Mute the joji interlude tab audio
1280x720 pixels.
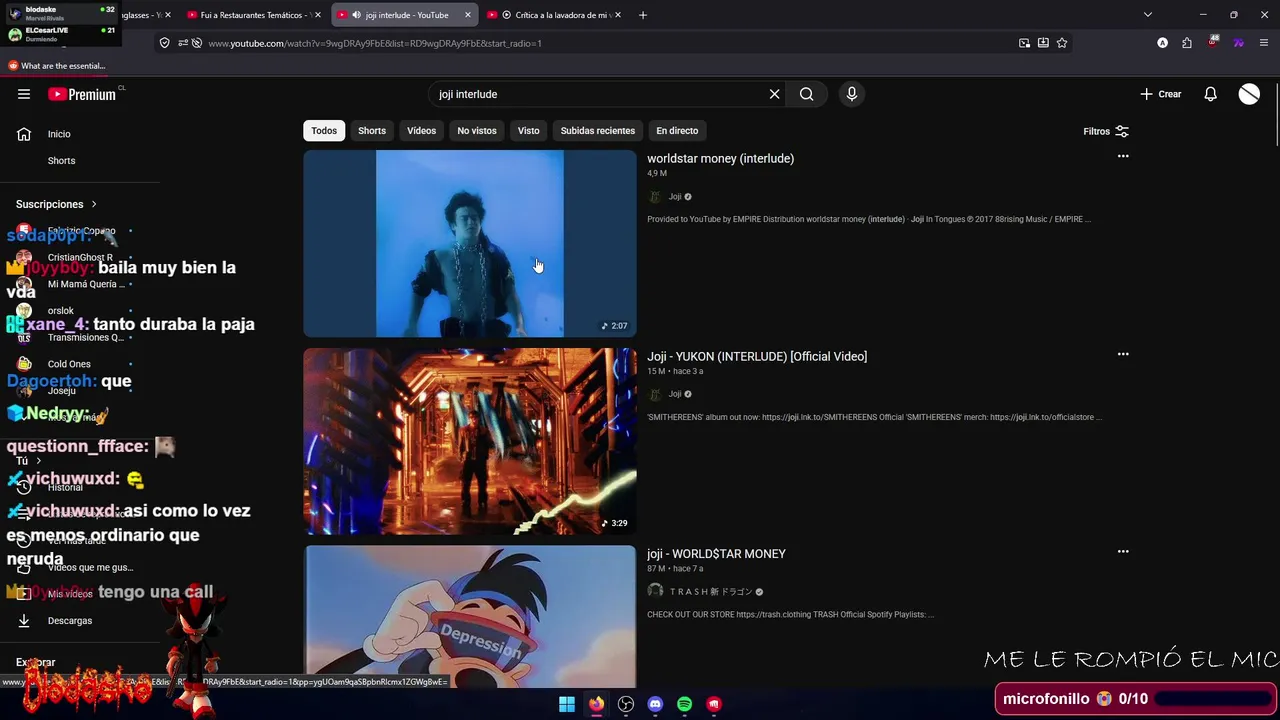(356, 15)
